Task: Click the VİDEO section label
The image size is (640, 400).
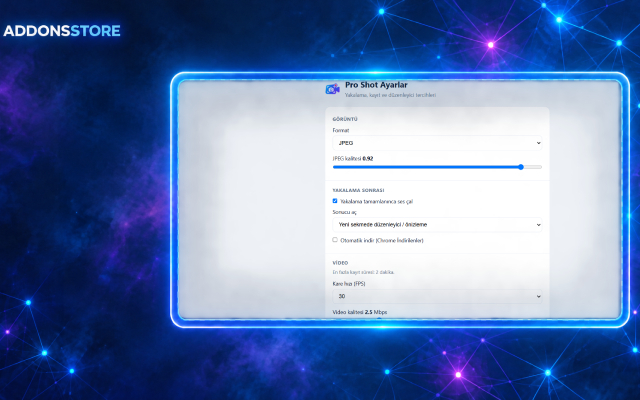Action: [x=340, y=263]
